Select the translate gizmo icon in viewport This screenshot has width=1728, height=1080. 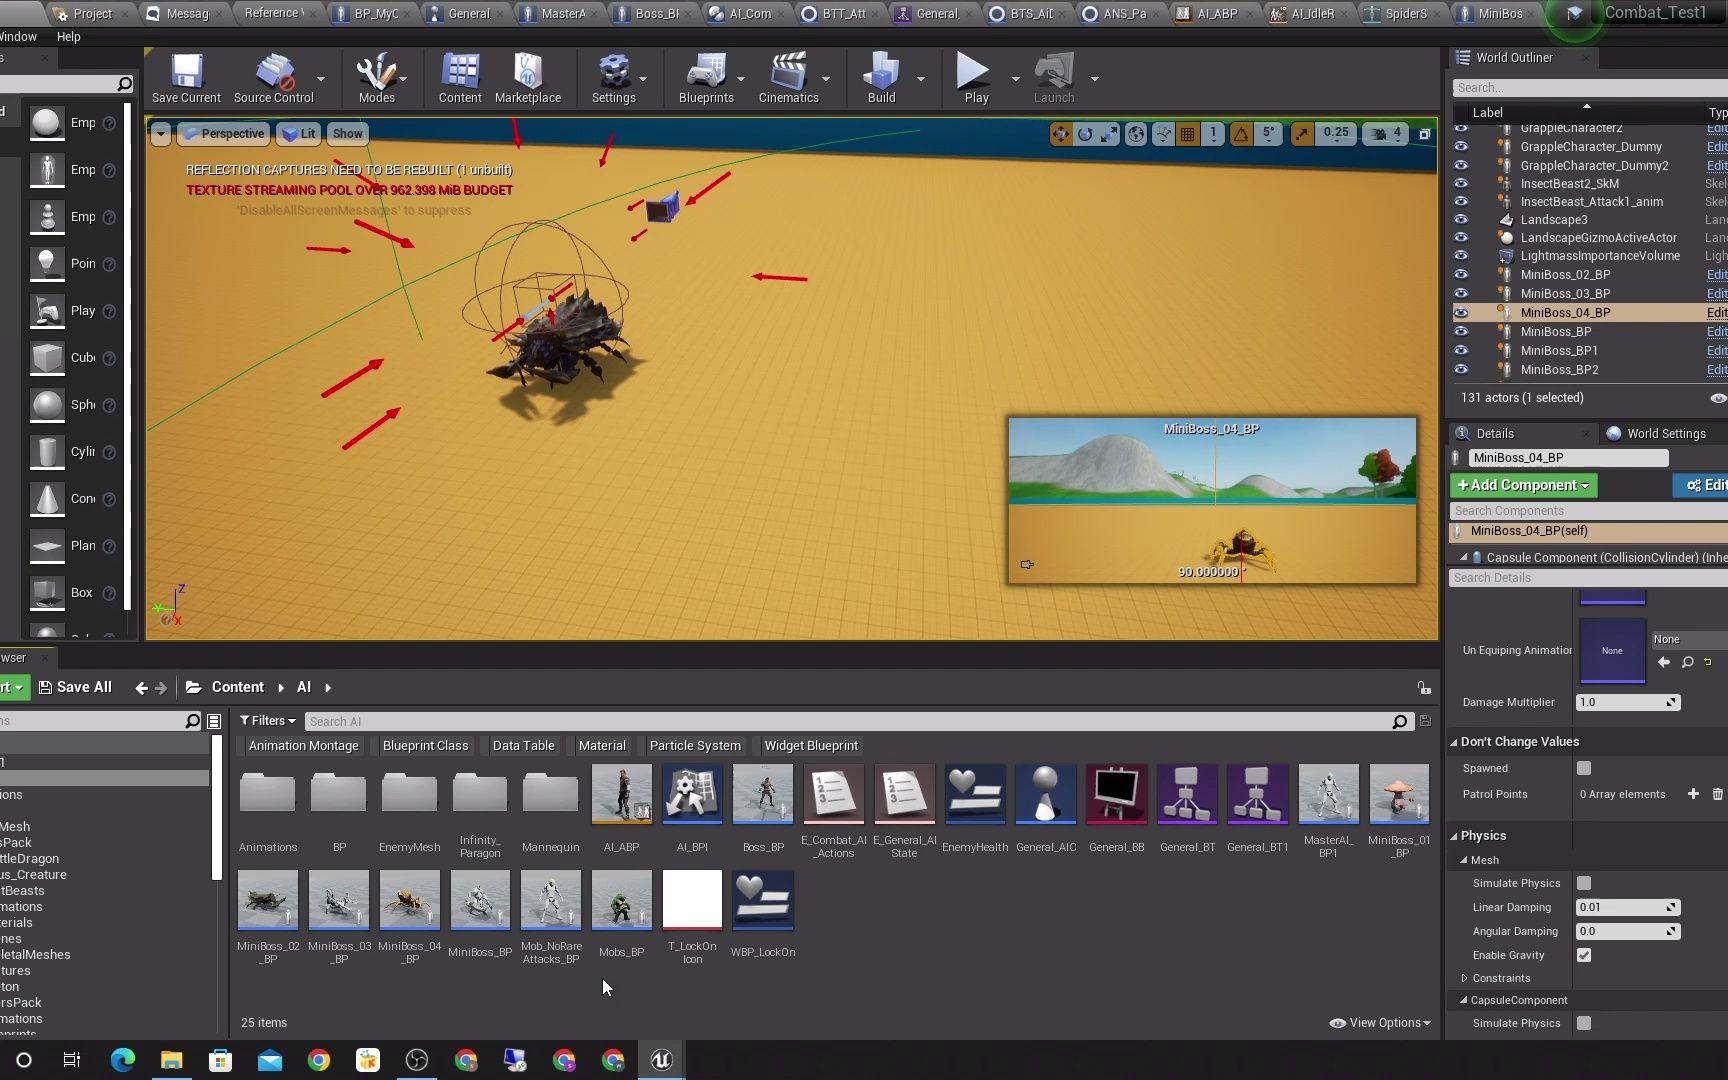click(x=1060, y=133)
